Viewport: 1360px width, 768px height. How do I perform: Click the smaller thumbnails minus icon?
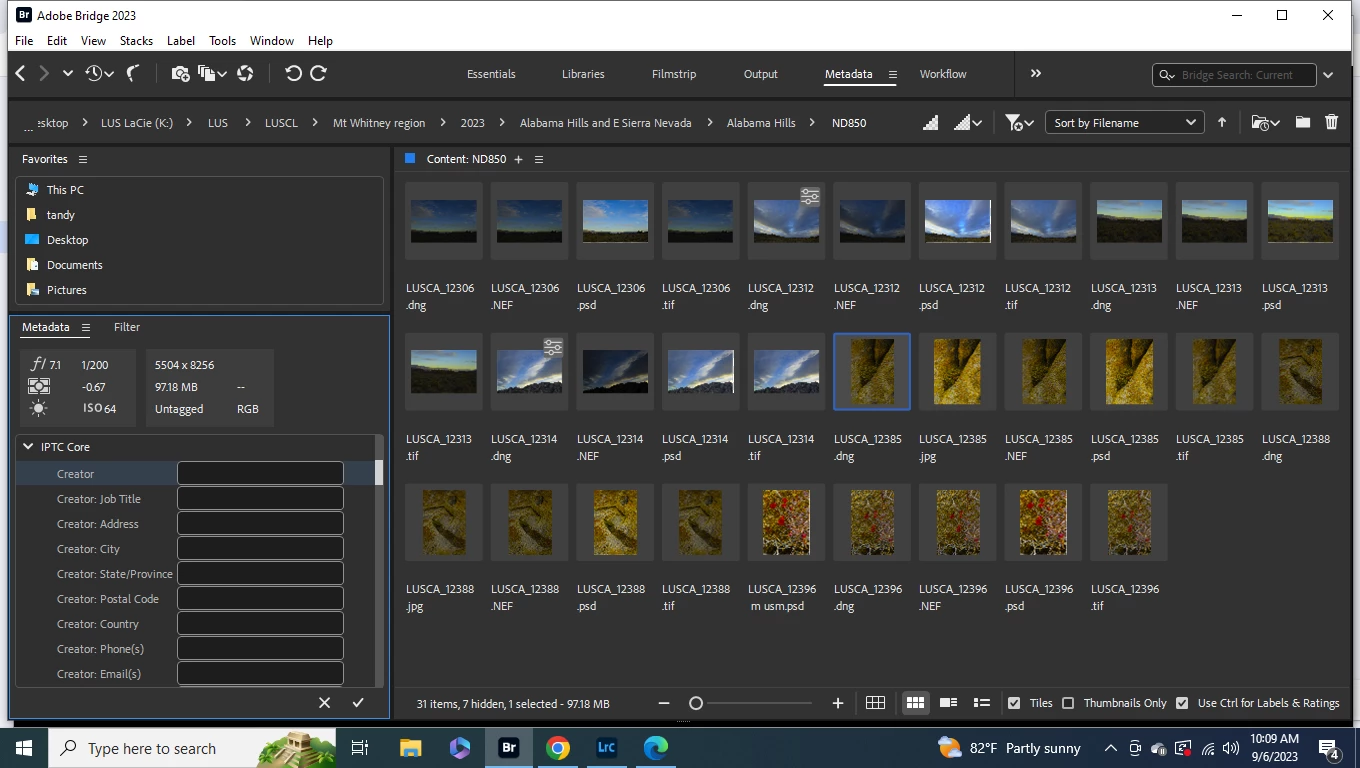[x=664, y=703]
